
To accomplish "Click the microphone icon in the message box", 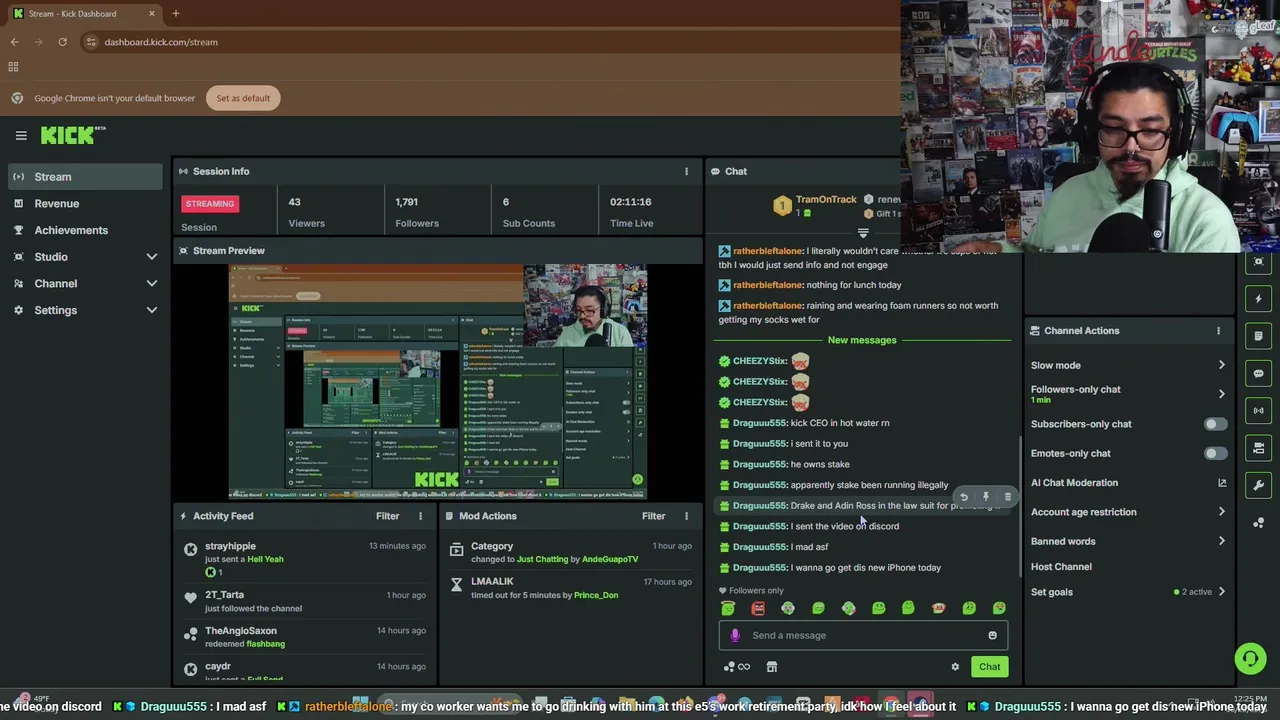I will click(735, 635).
